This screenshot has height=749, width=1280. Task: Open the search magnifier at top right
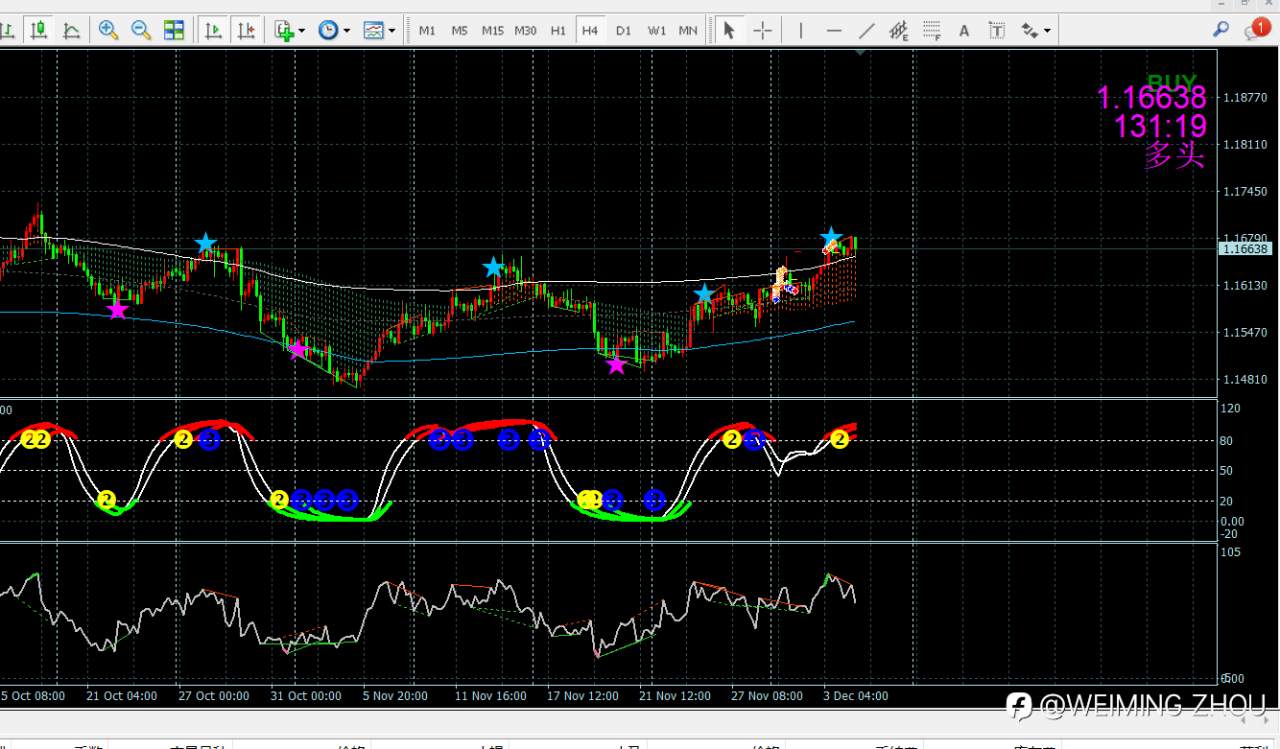point(1220,29)
